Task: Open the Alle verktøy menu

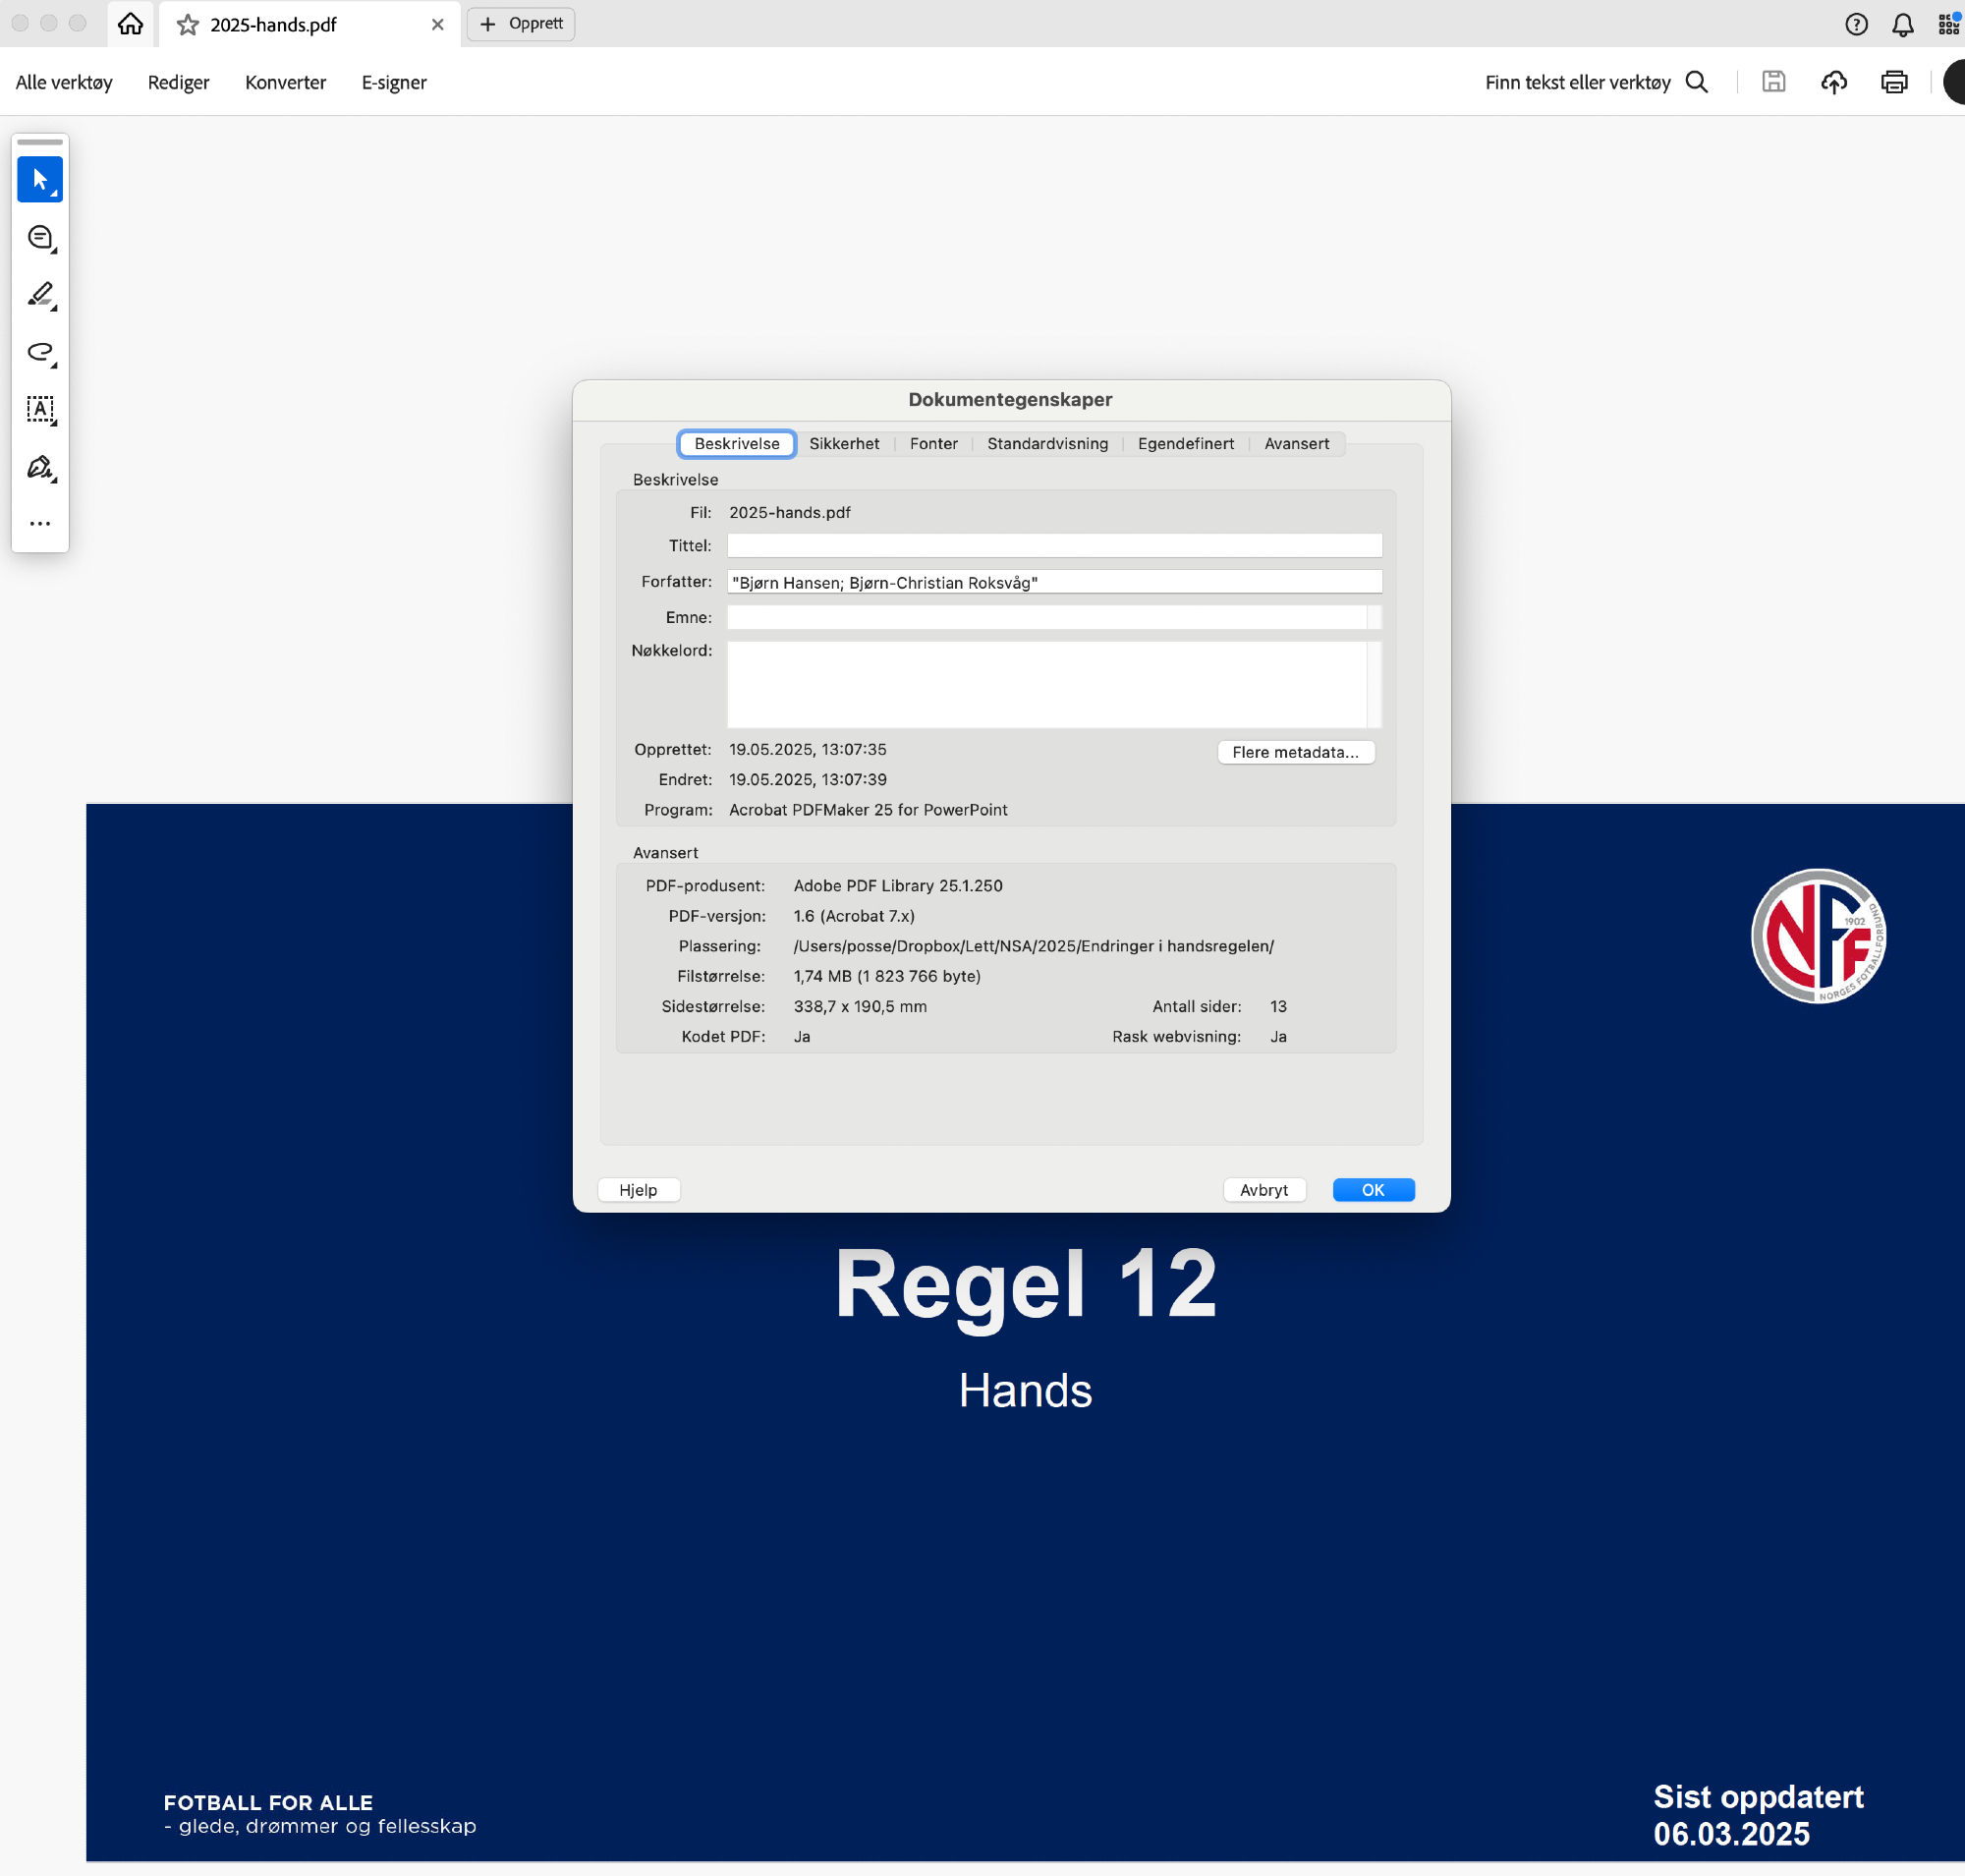Action: pos(64,82)
